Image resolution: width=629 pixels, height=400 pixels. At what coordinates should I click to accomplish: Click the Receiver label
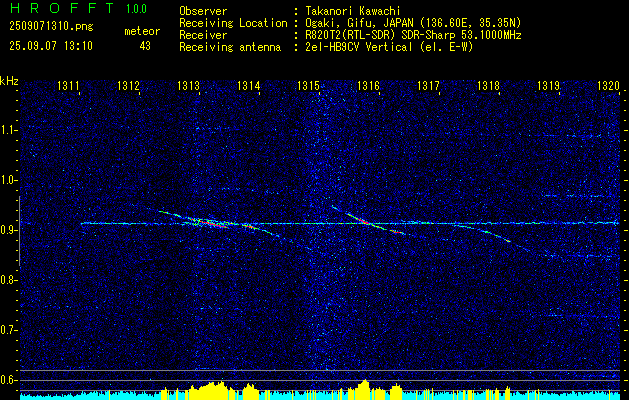coord(203,35)
